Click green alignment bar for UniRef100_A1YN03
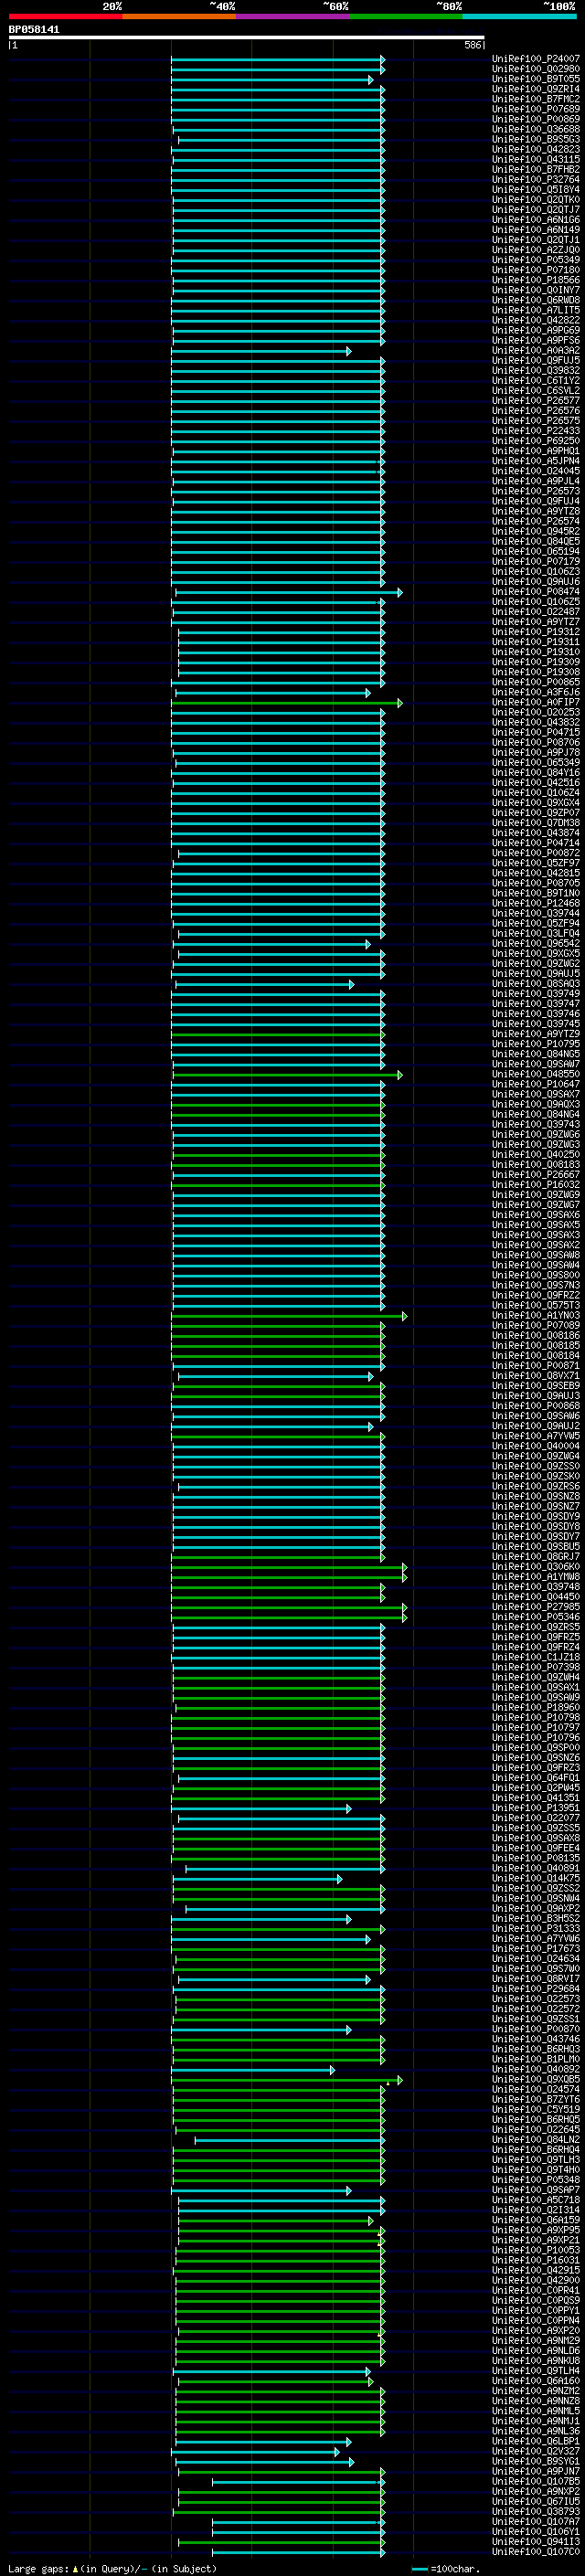585x2576 pixels. point(289,1316)
